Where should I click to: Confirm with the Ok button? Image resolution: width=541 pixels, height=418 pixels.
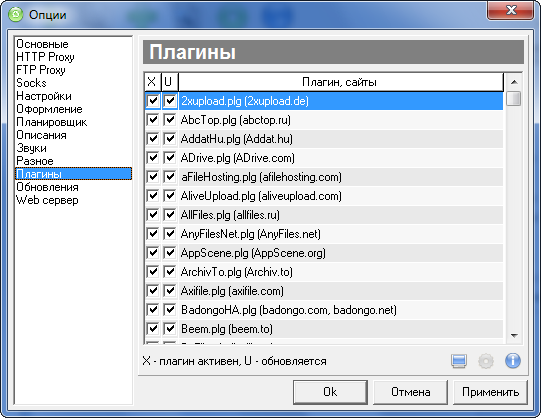point(330,392)
